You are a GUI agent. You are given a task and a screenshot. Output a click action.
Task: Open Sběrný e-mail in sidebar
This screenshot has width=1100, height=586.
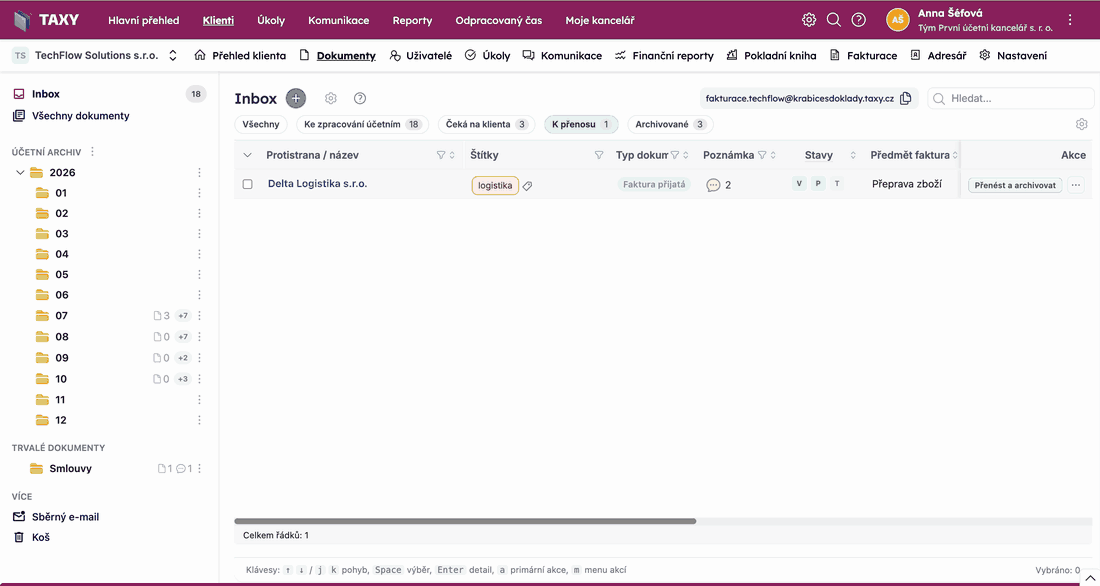pos(56,517)
